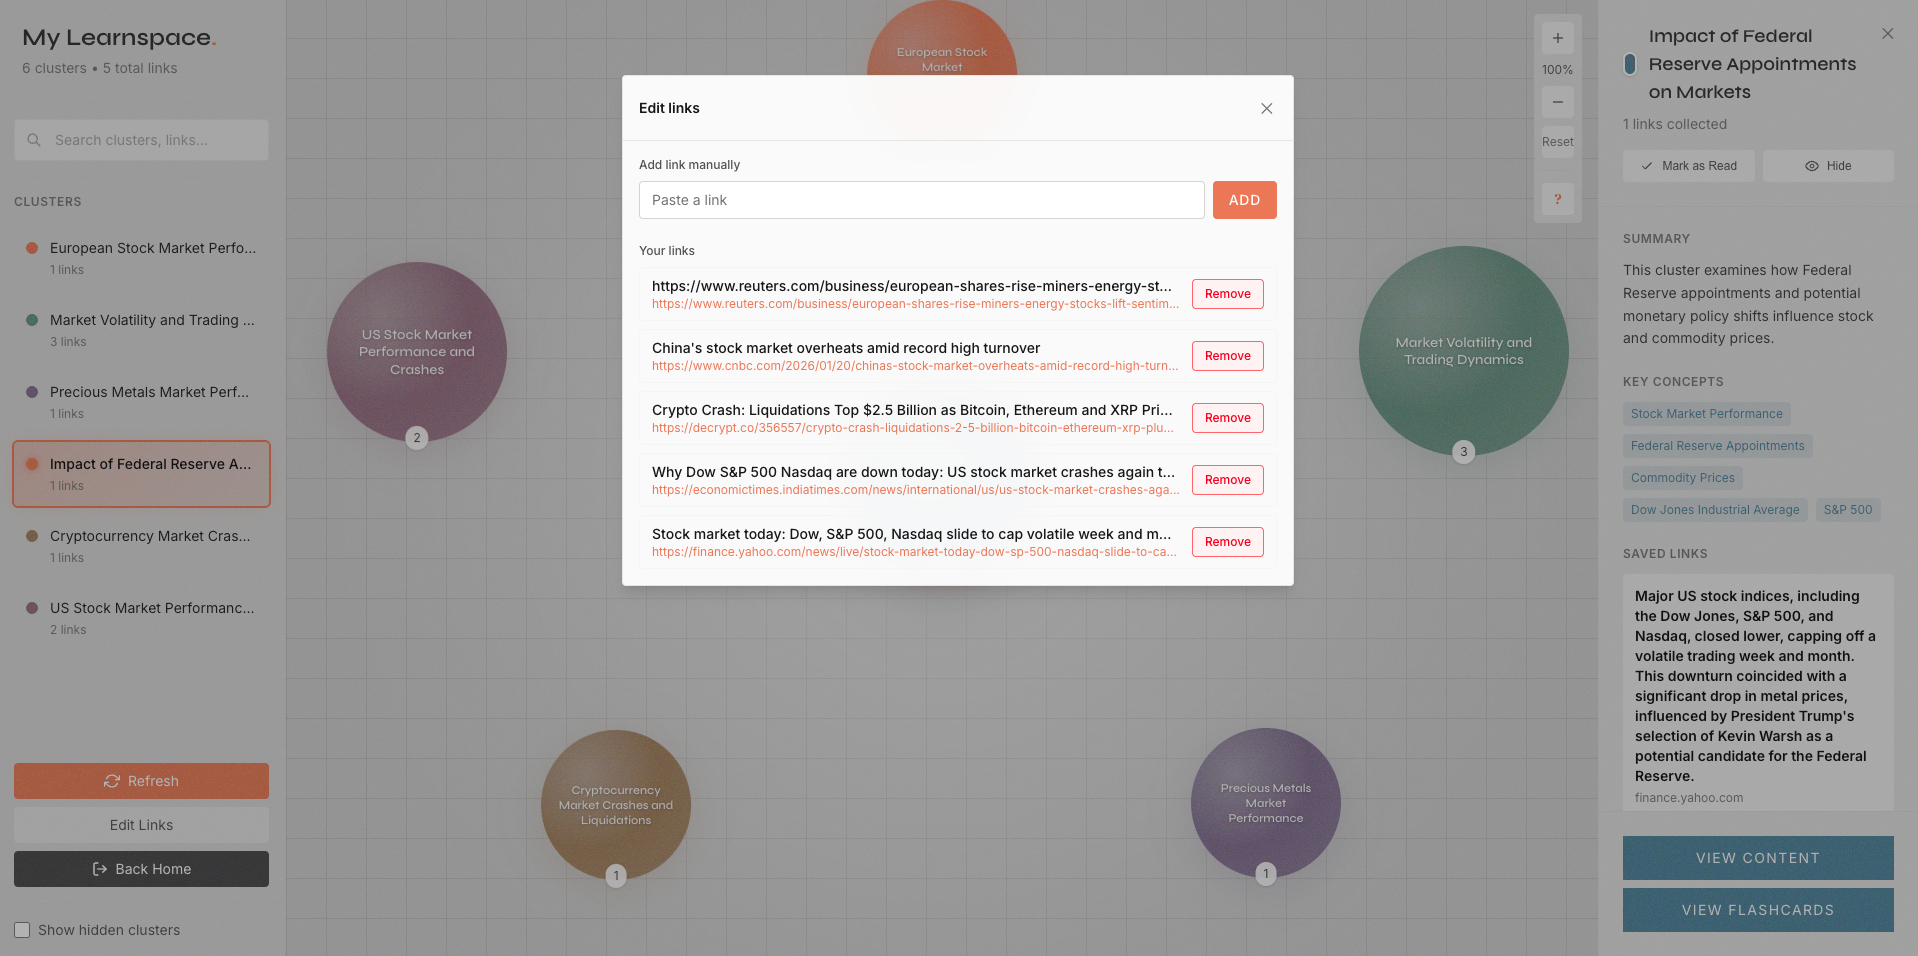This screenshot has height=956, width=1918.
Task: Click Back Home button
Action: click(141, 869)
